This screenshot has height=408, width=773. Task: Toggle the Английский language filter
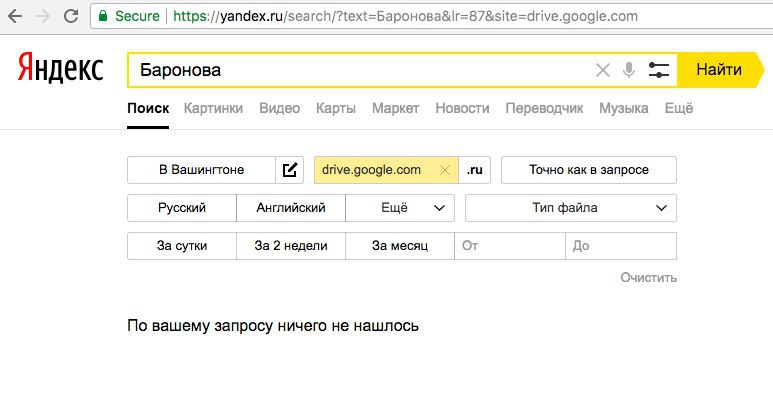291,208
